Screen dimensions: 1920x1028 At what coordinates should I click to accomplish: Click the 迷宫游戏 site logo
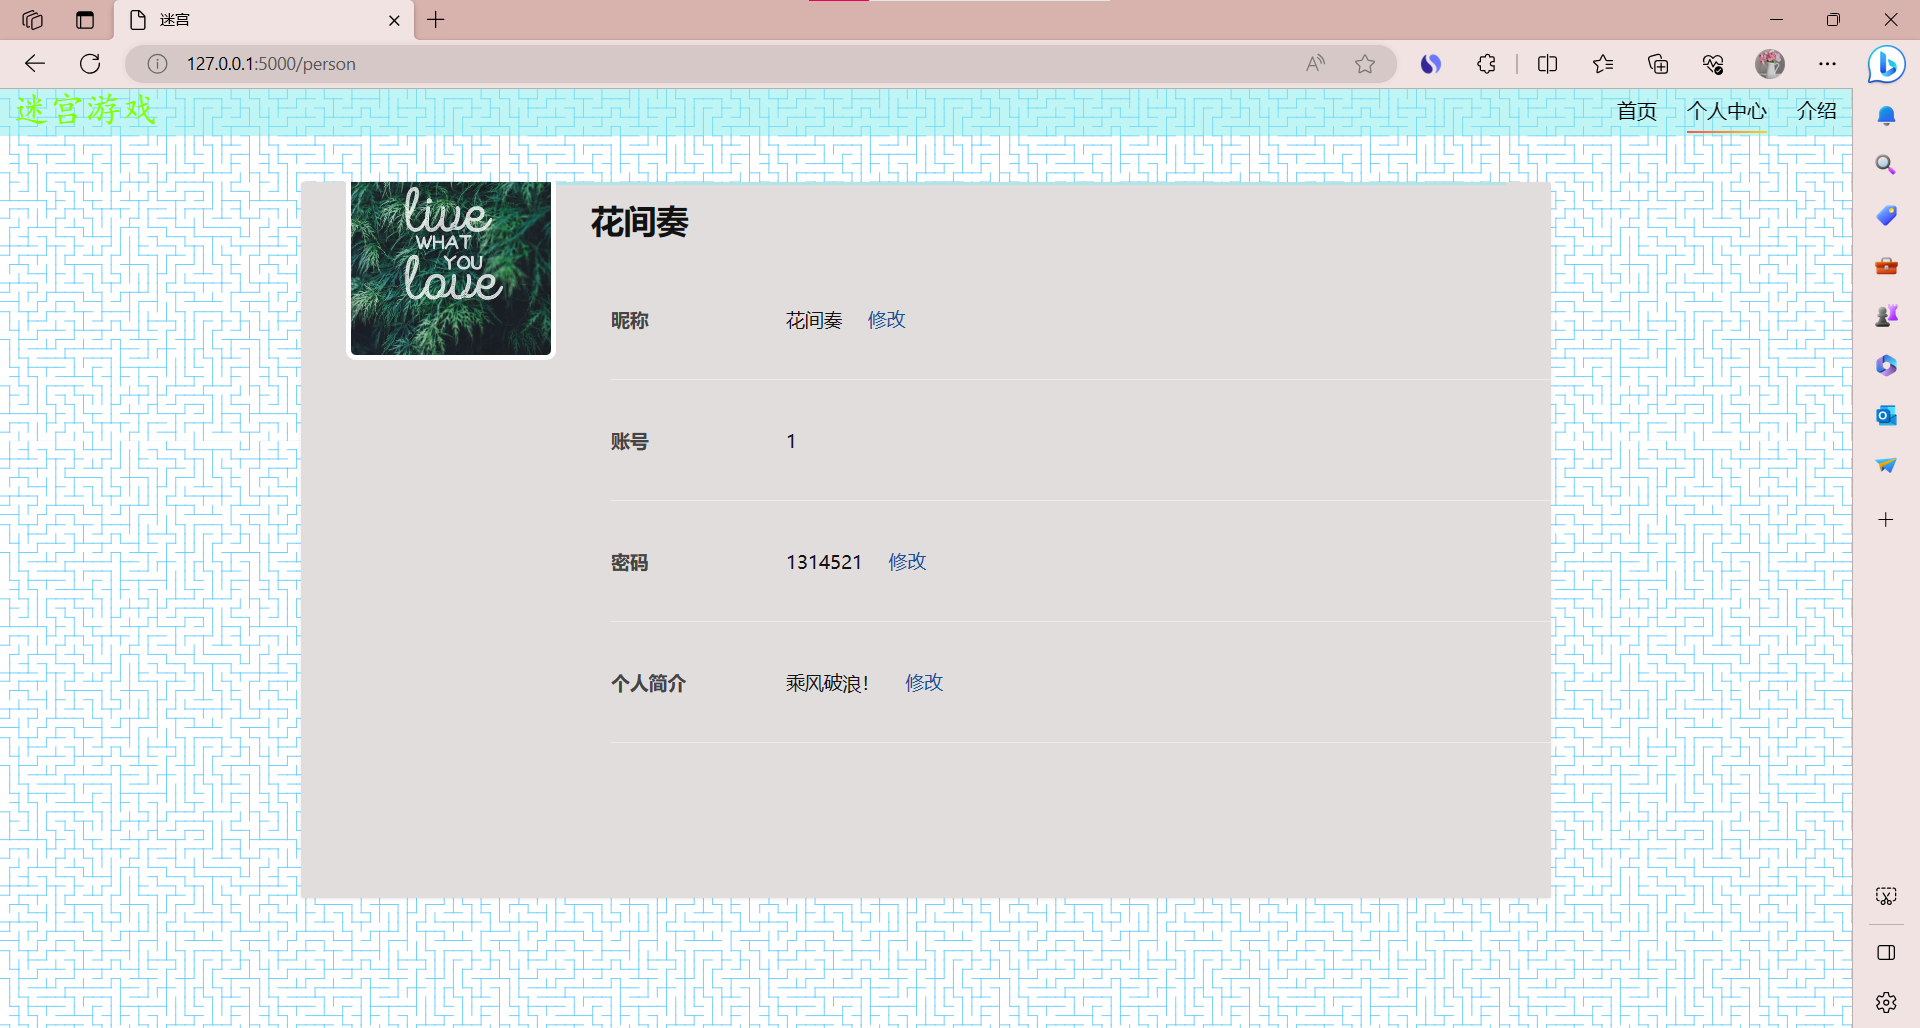pyautogui.click(x=86, y=109)
